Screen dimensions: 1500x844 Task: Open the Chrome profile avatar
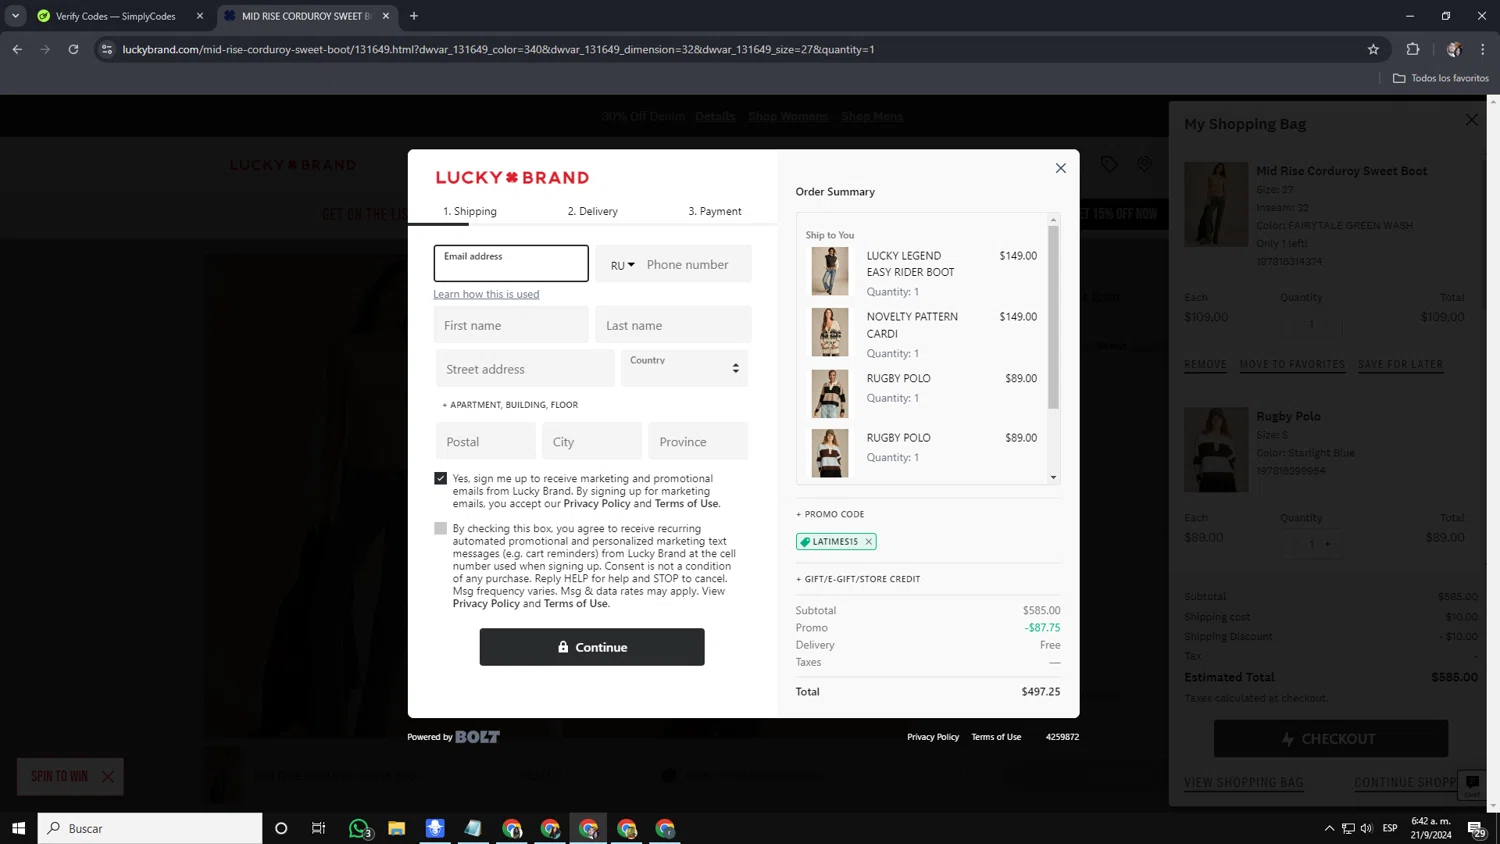1454,49
